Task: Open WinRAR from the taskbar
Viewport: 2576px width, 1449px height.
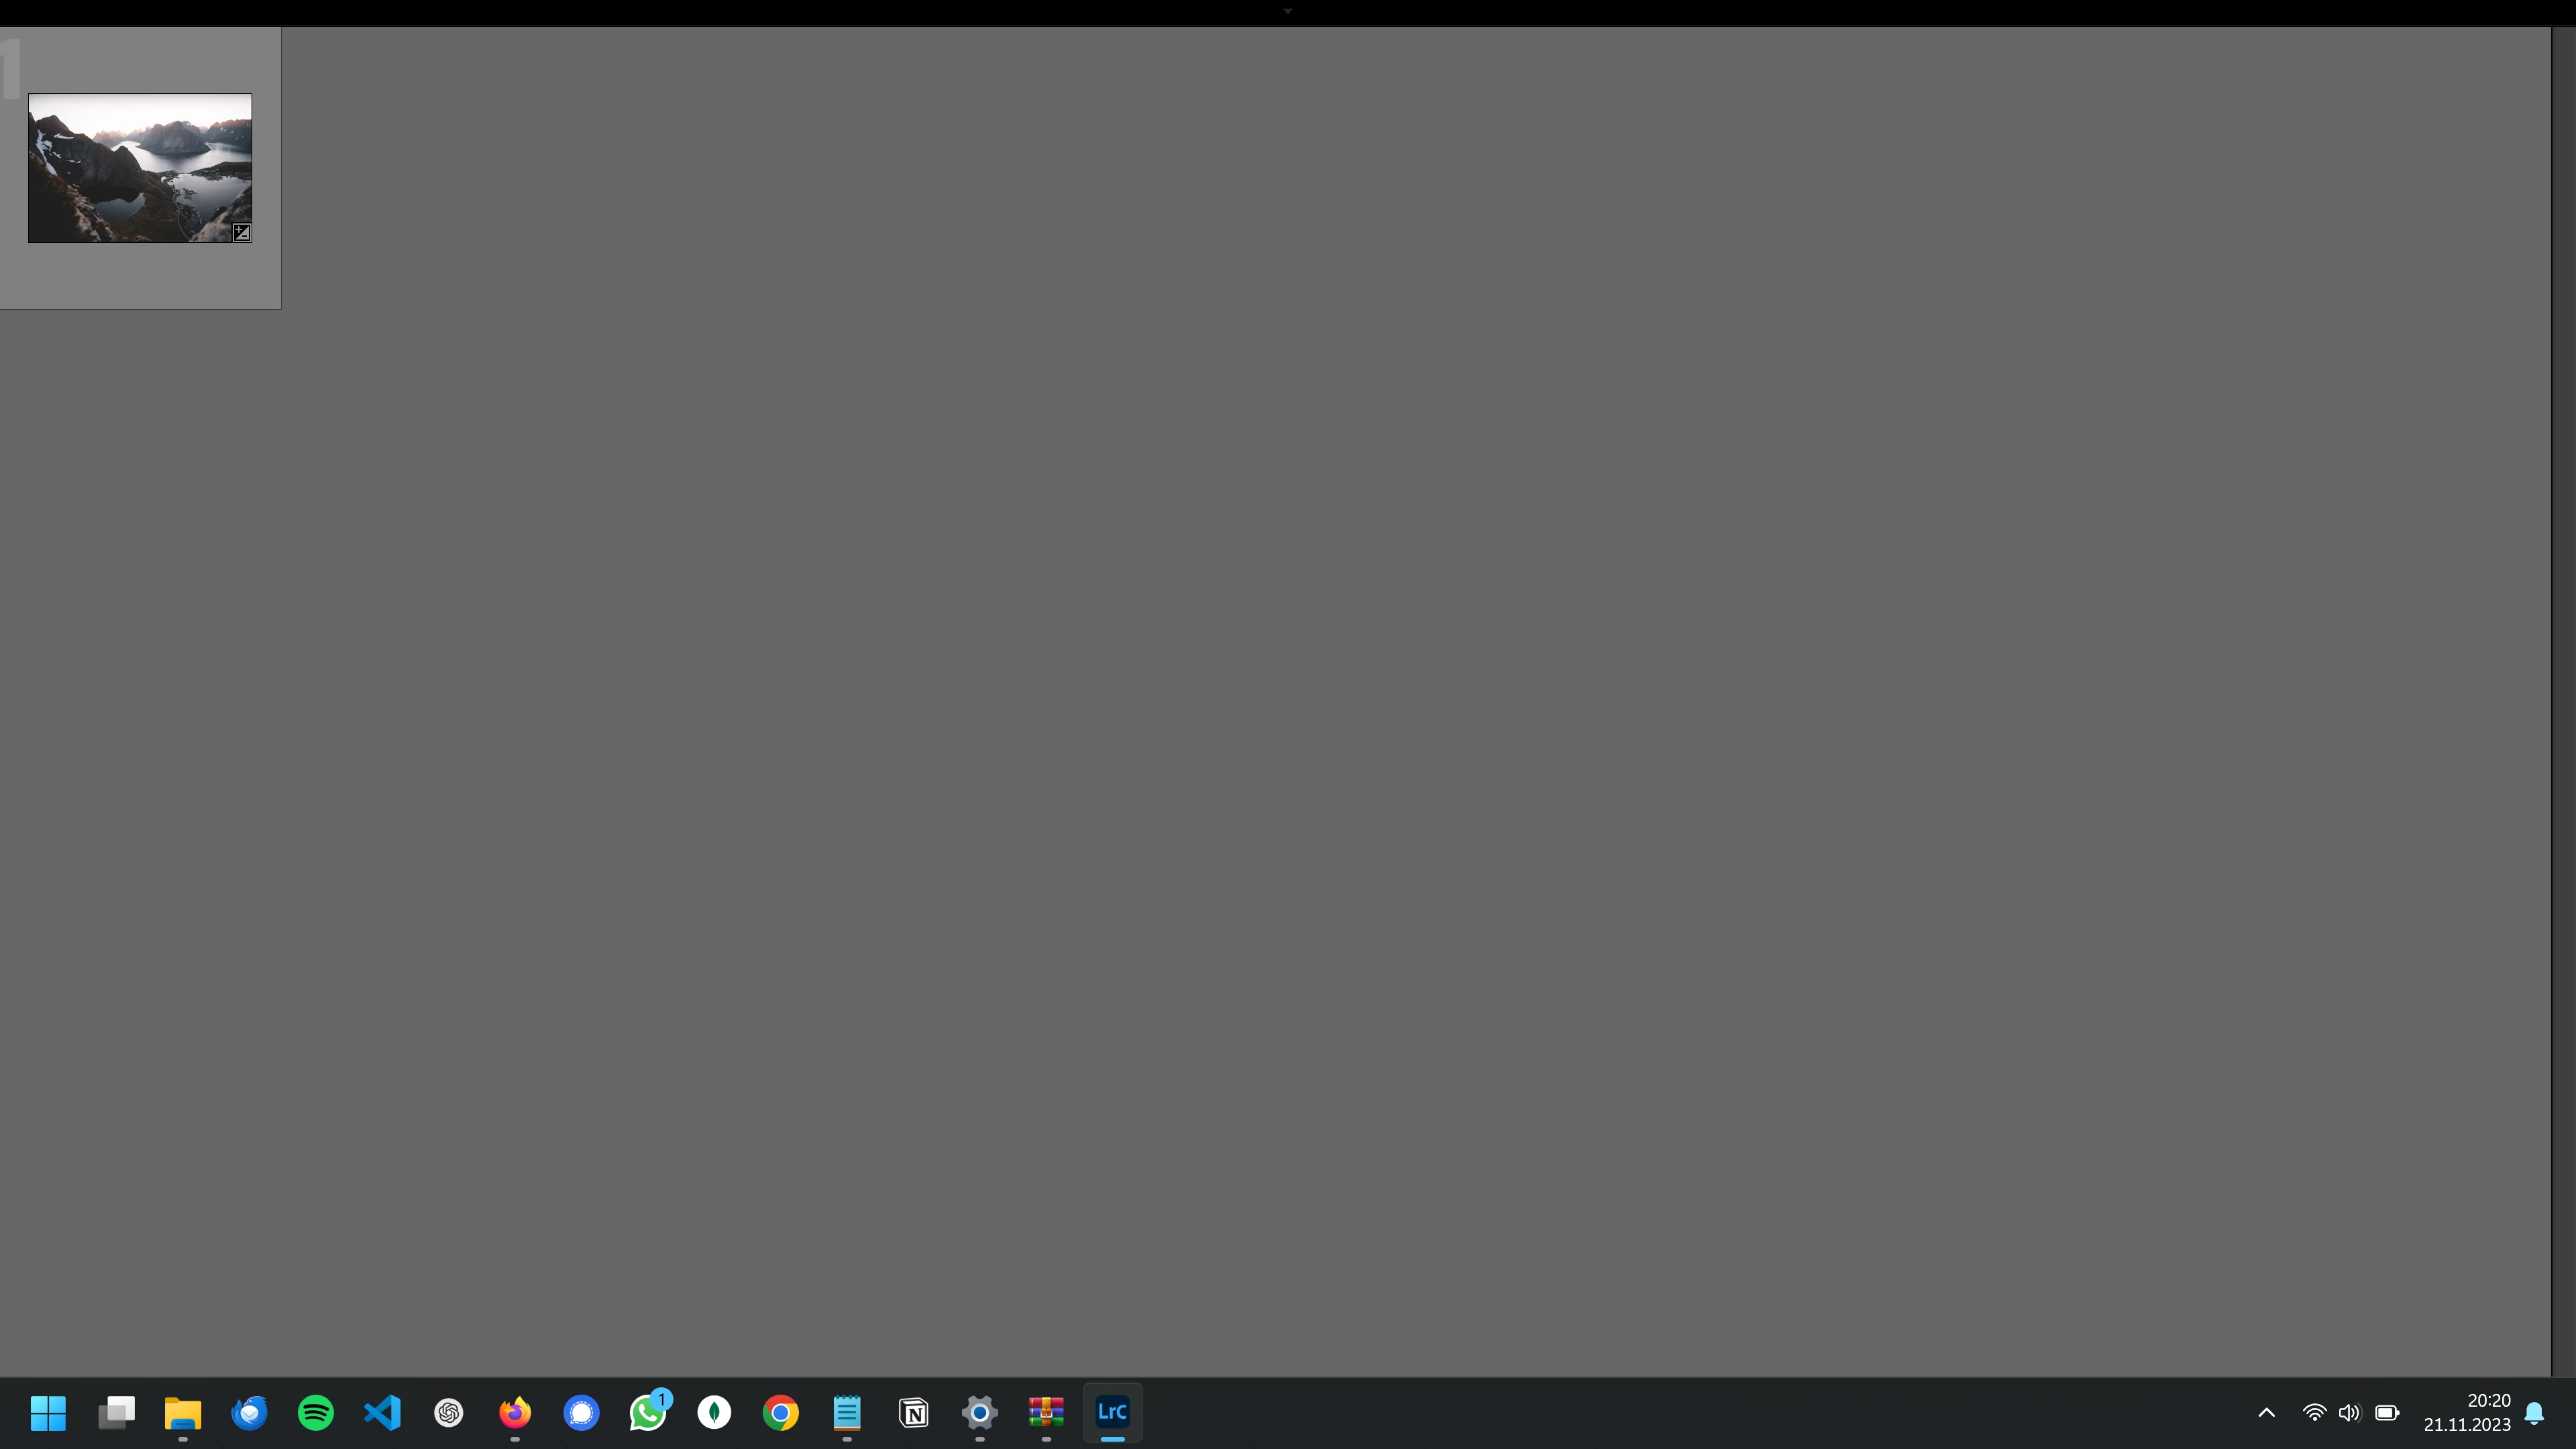Action: click(1046, 1412)
